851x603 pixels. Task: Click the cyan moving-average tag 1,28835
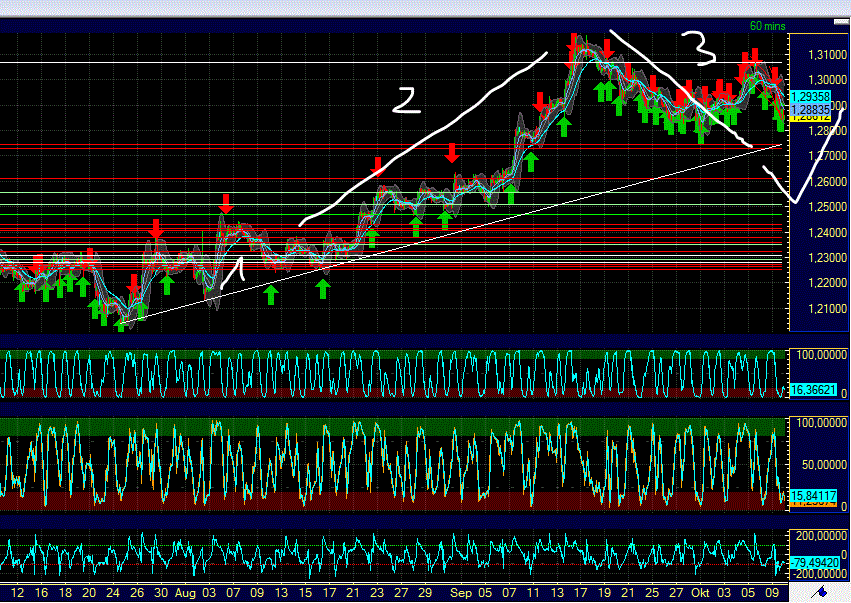click(812, 109)
